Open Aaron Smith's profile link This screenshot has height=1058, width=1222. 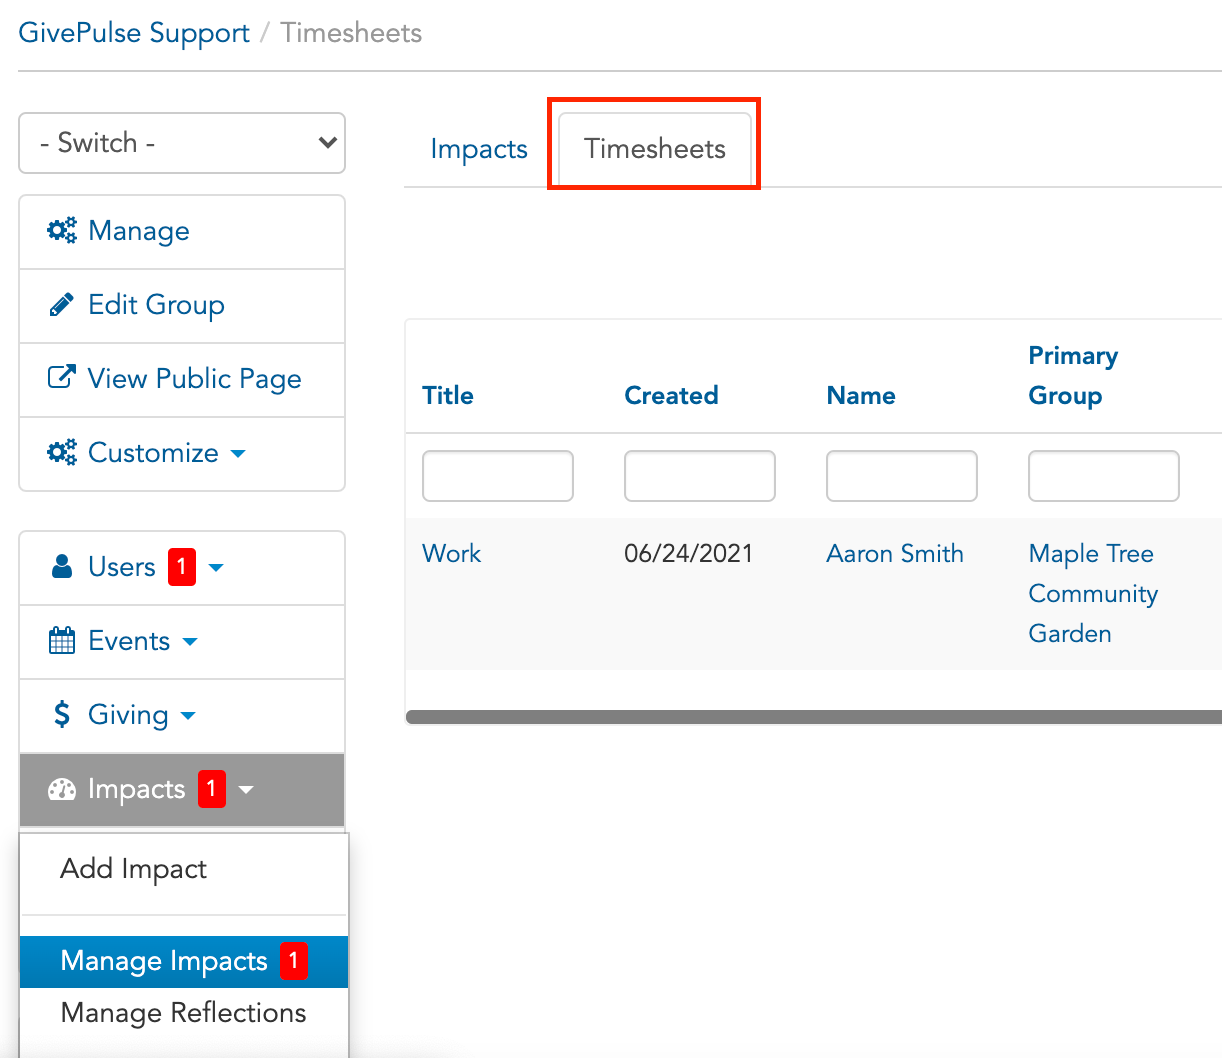click(895, 553)
